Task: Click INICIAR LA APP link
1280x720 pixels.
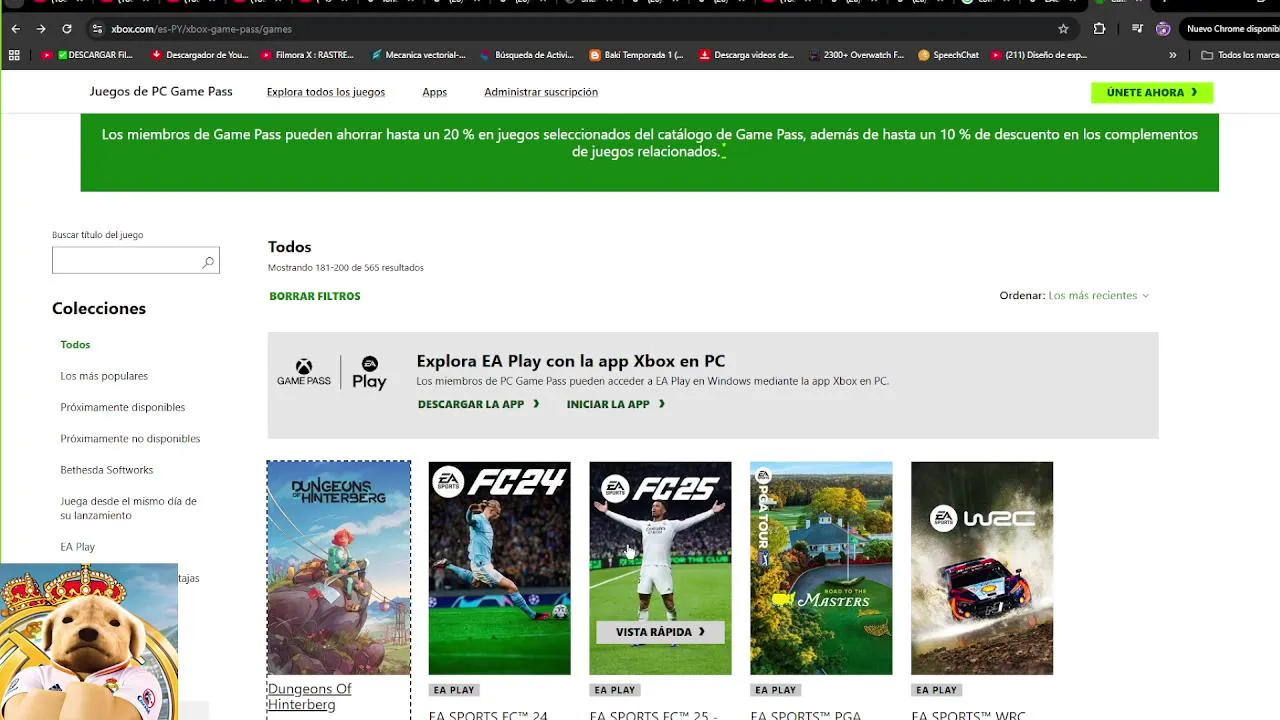Action: pyautogui.click(x=616, y=404)
